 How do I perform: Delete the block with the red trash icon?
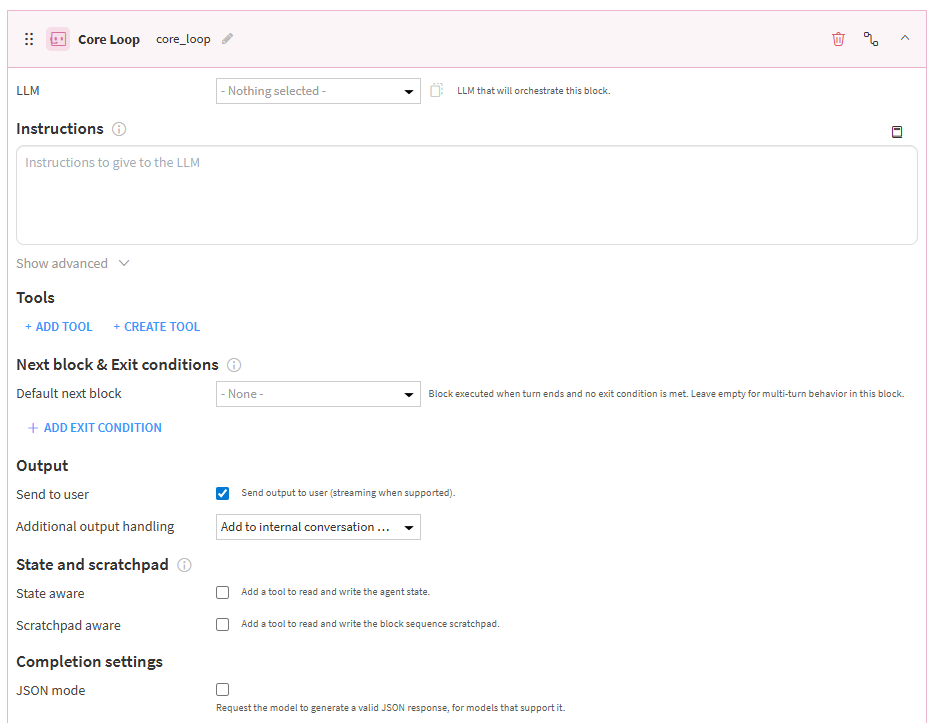[838, 39]
